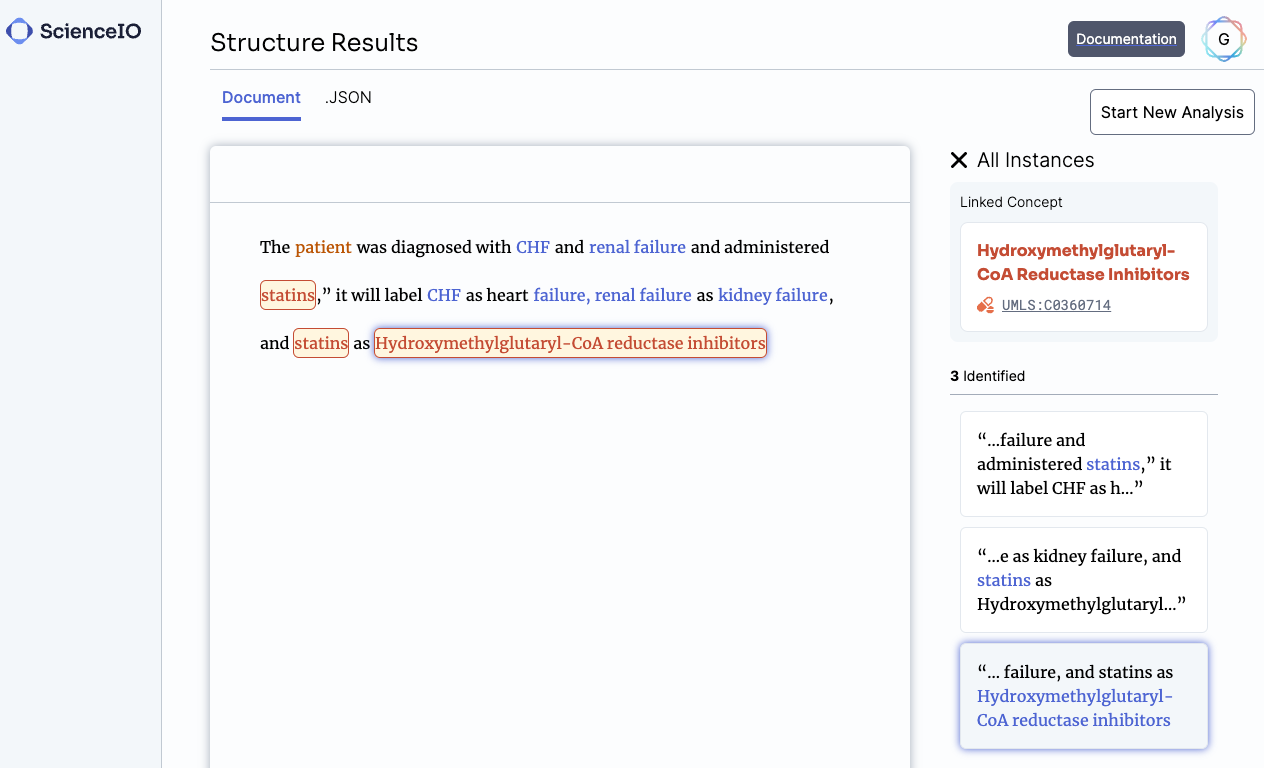Click Start New Analysis
The height and width of the screenshot is (768, 1264).
pos(1172,111)
